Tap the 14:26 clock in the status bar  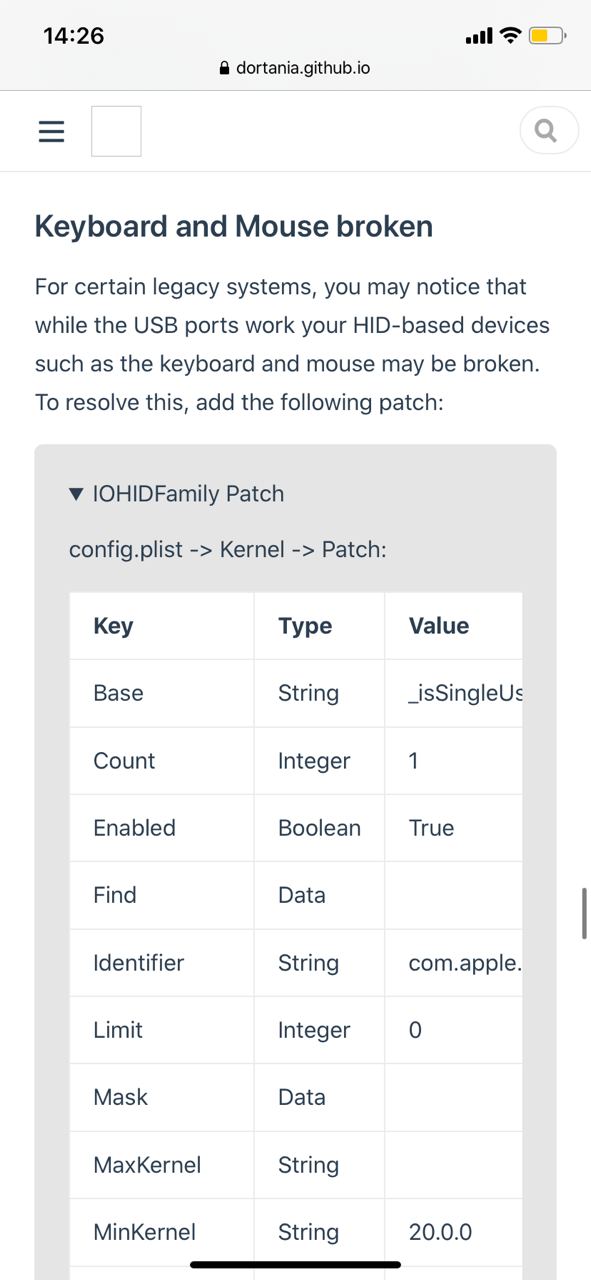[x=74, y=36]
